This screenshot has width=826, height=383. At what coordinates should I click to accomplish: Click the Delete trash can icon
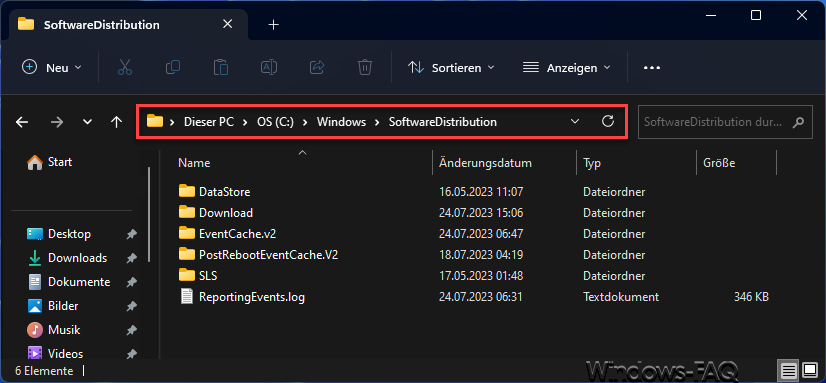[365, 67]
